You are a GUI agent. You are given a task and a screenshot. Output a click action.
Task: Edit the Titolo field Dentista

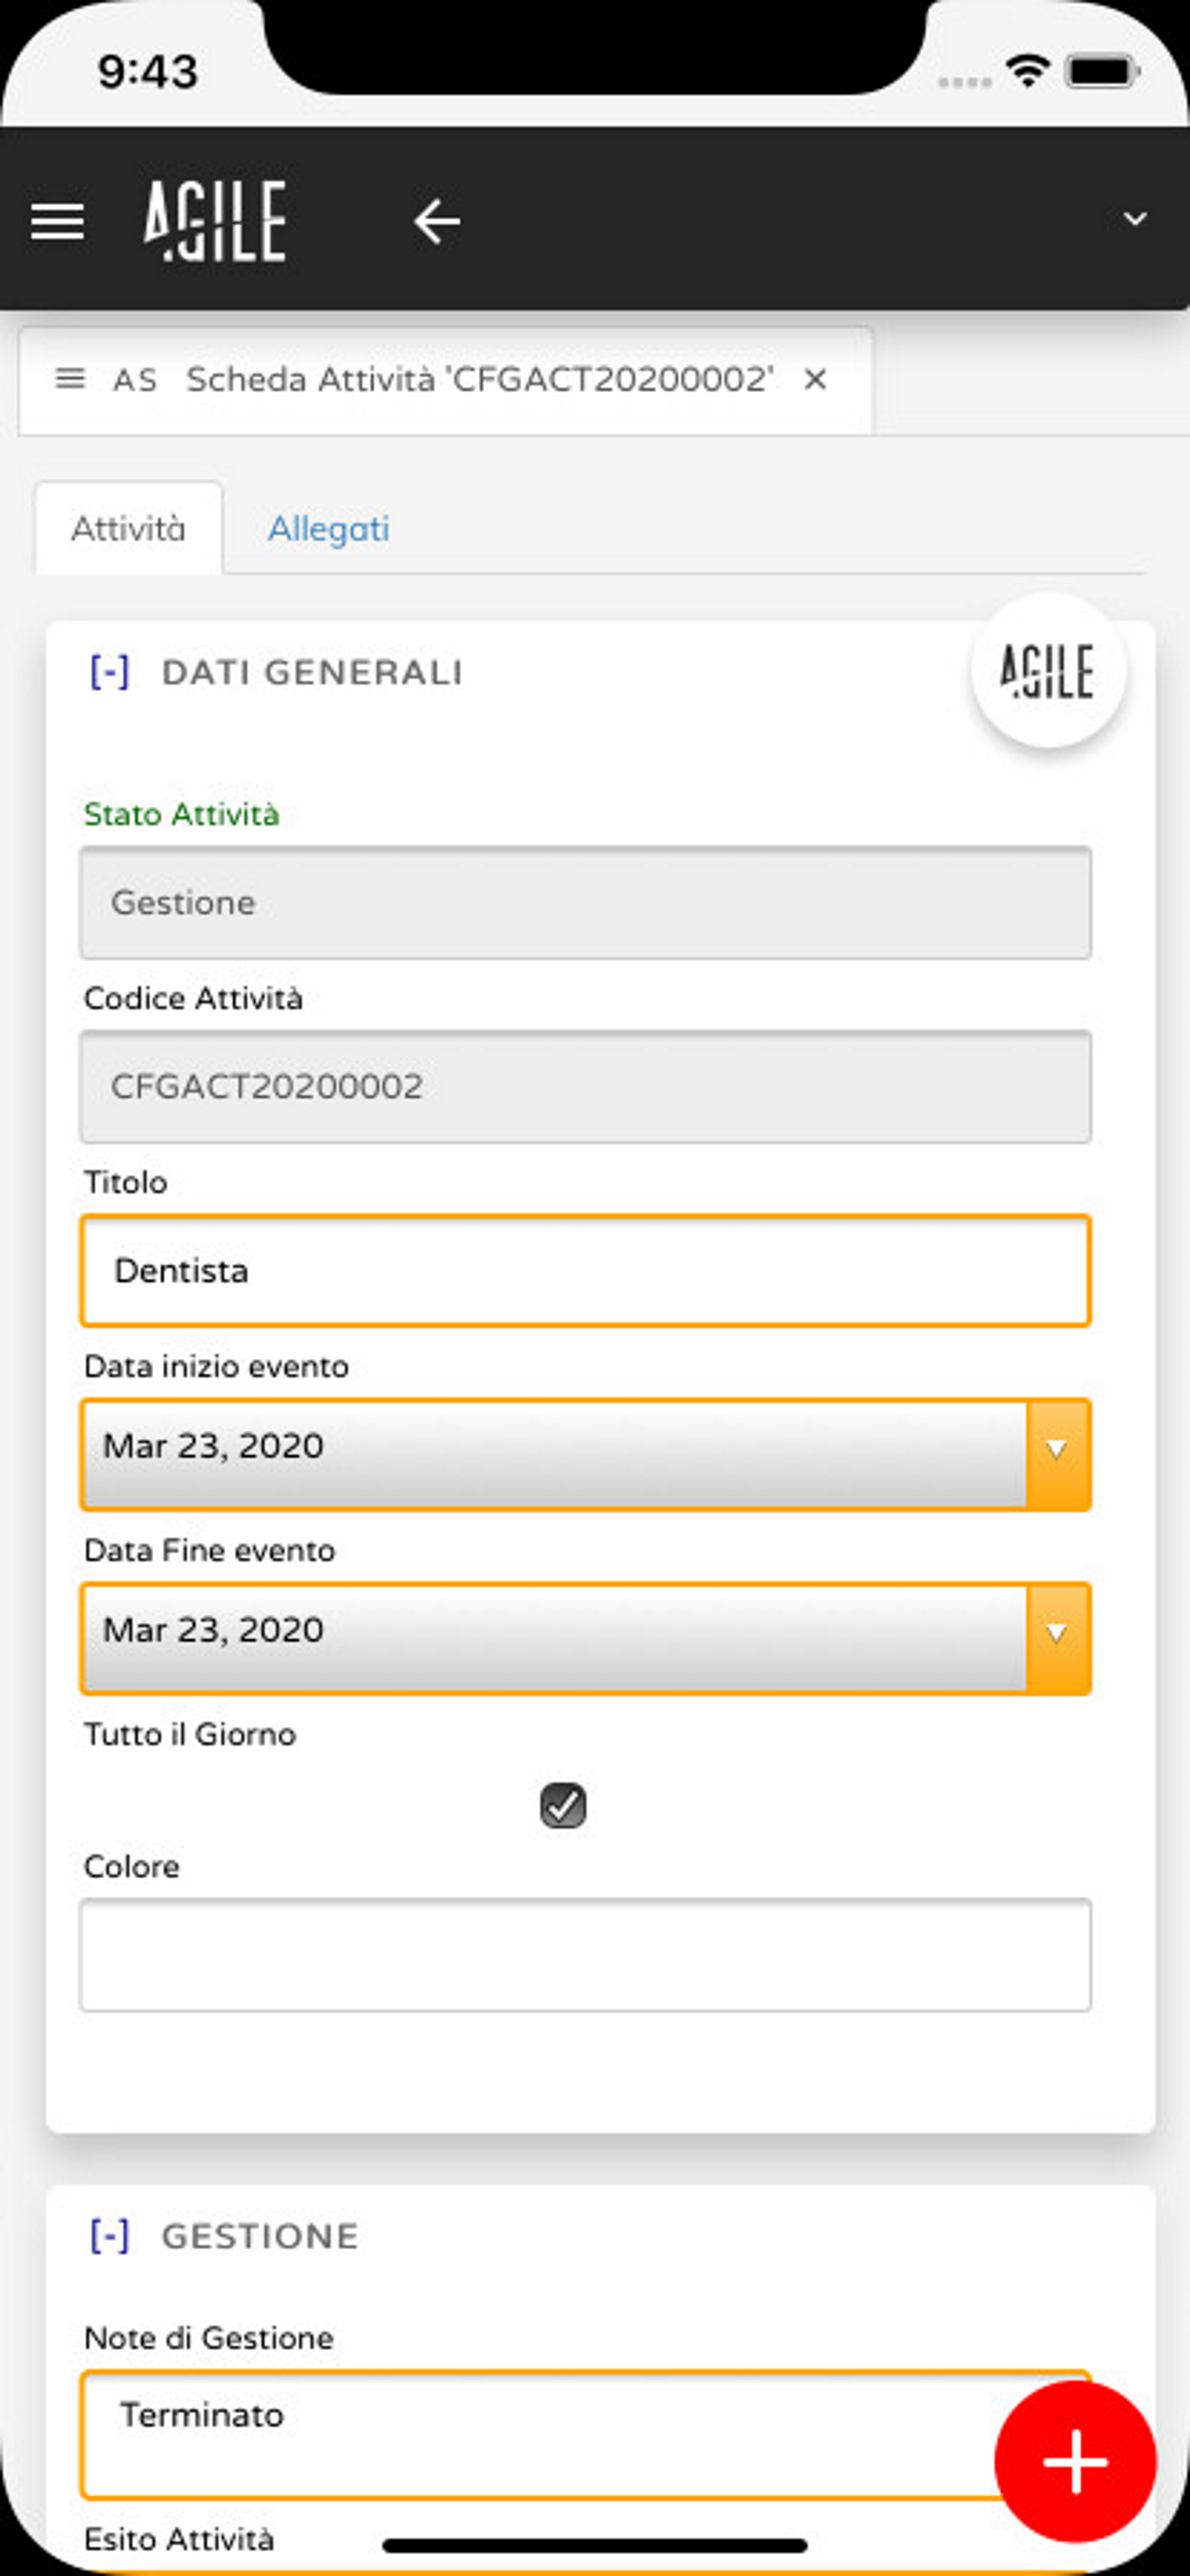(x=585, y=1271)
